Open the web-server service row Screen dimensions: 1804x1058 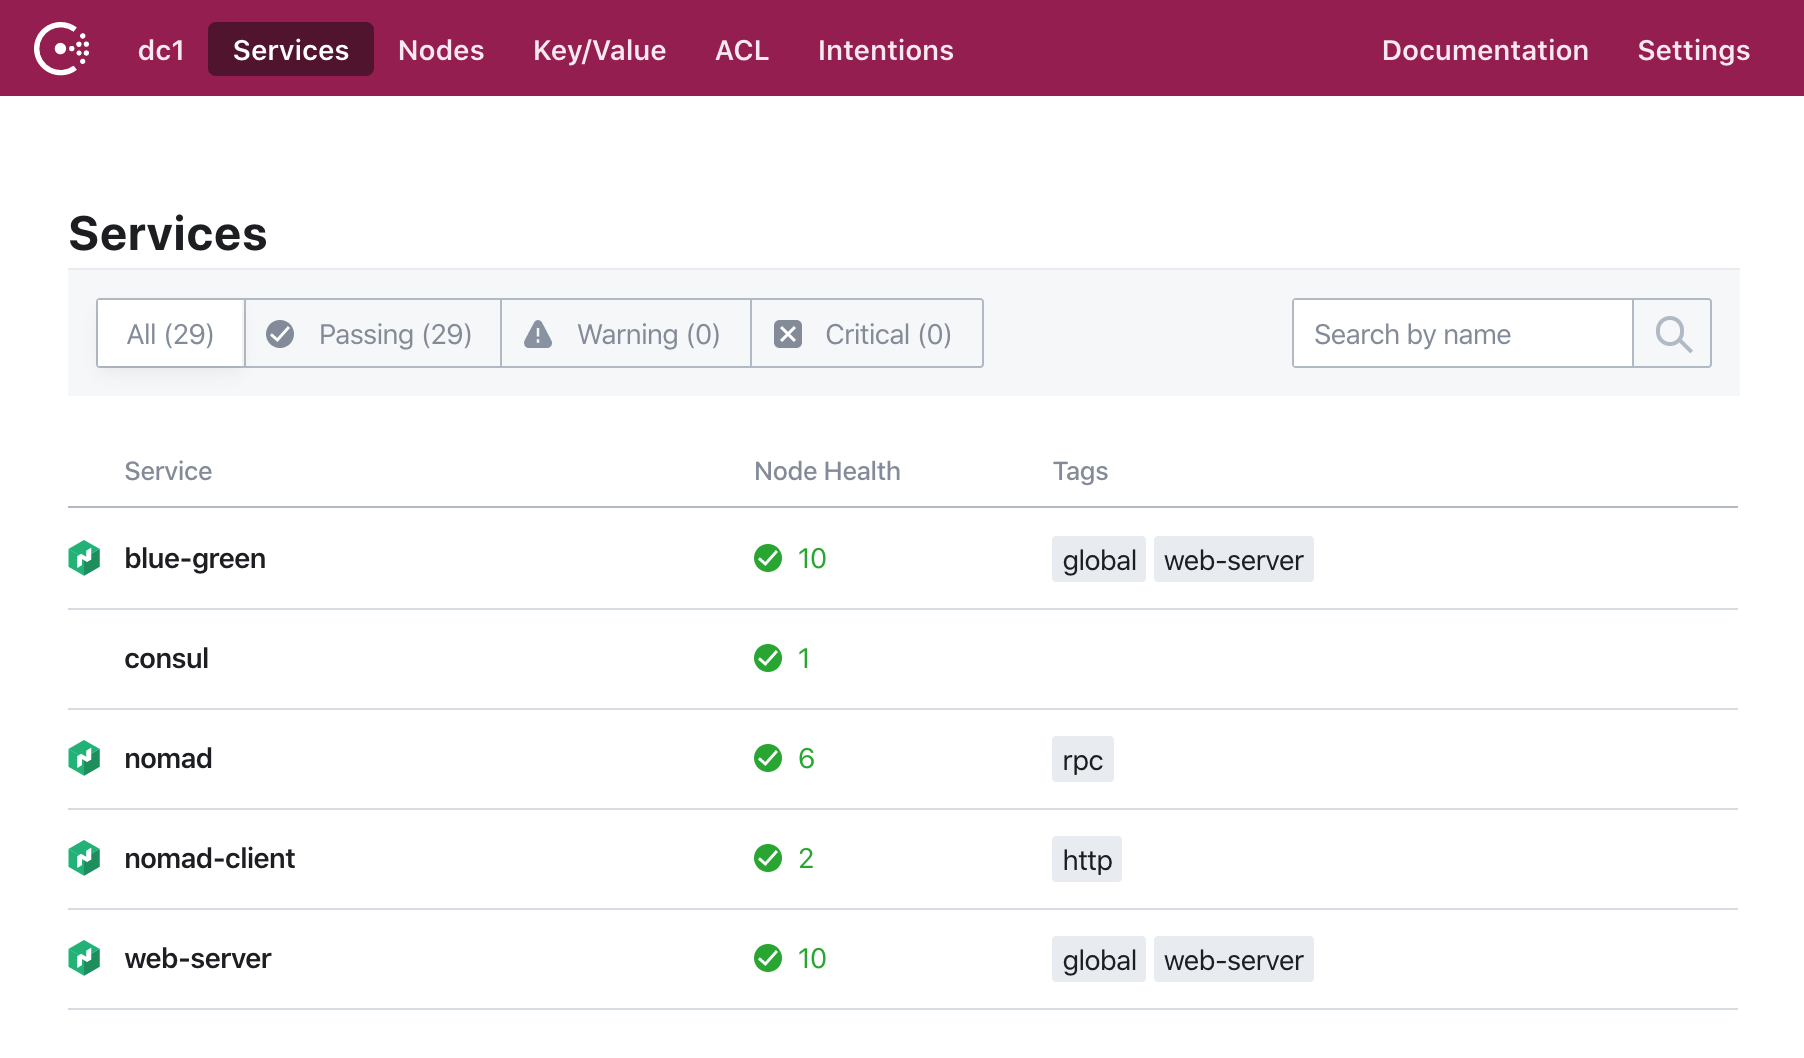(903, 959)
